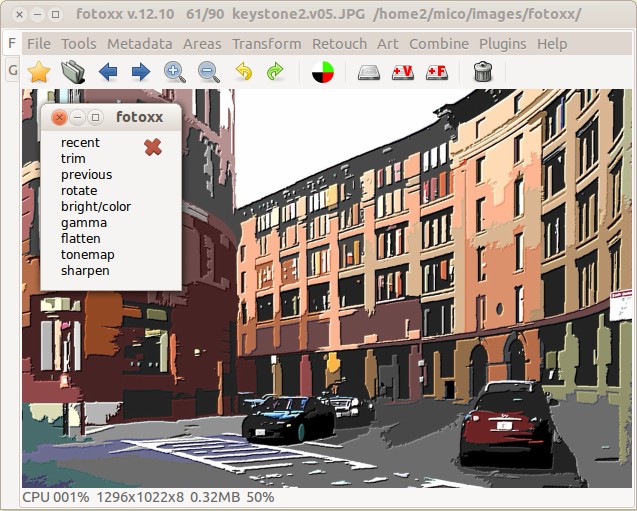Click the red X in recent list

point(153,147)
